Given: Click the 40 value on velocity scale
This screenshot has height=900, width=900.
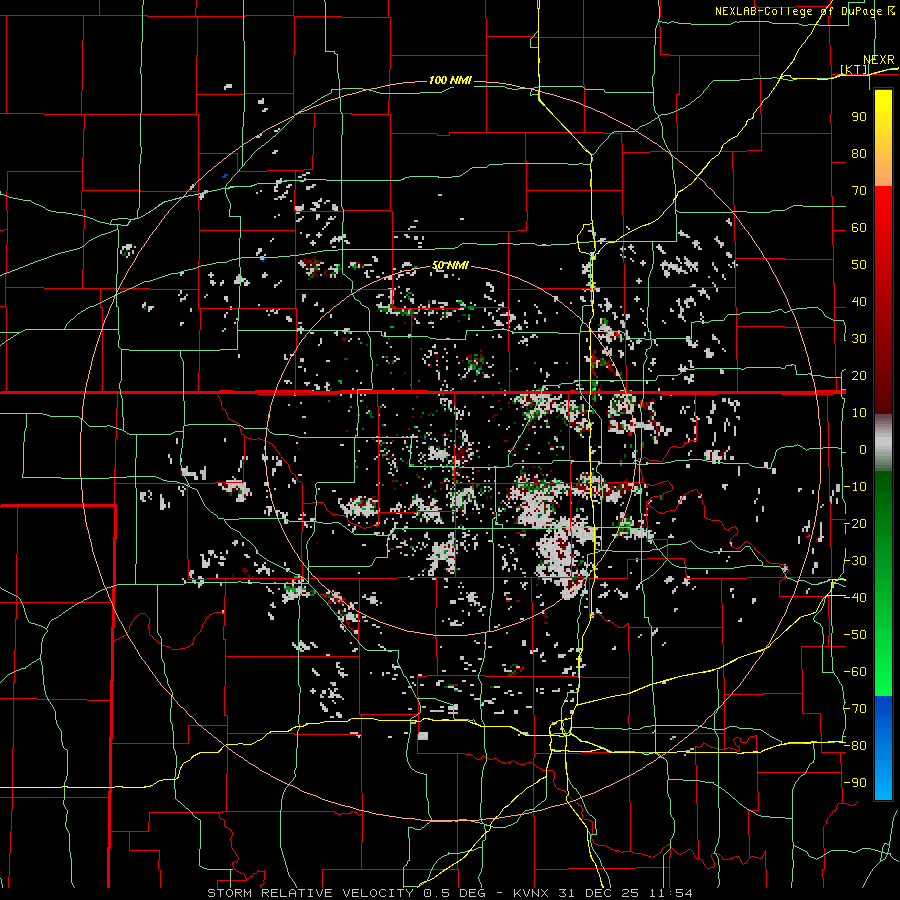Looking at the screenshot, I should pyautogui.click(x=859, y=301).
